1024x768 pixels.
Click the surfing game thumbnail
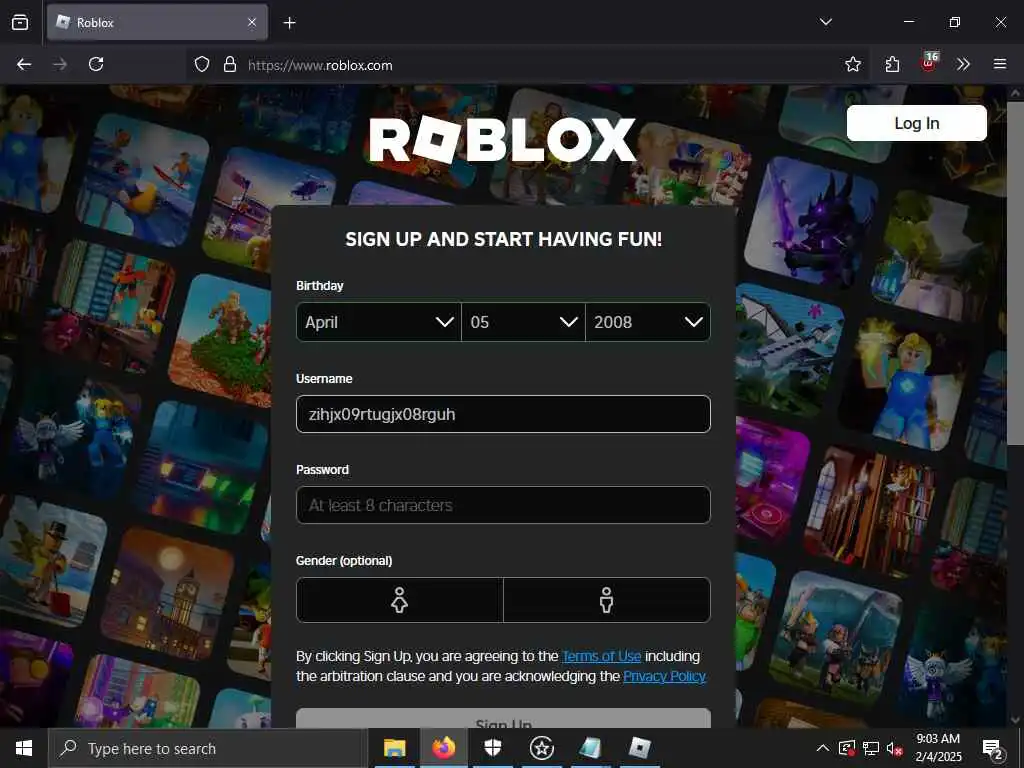tap(143, 180)
